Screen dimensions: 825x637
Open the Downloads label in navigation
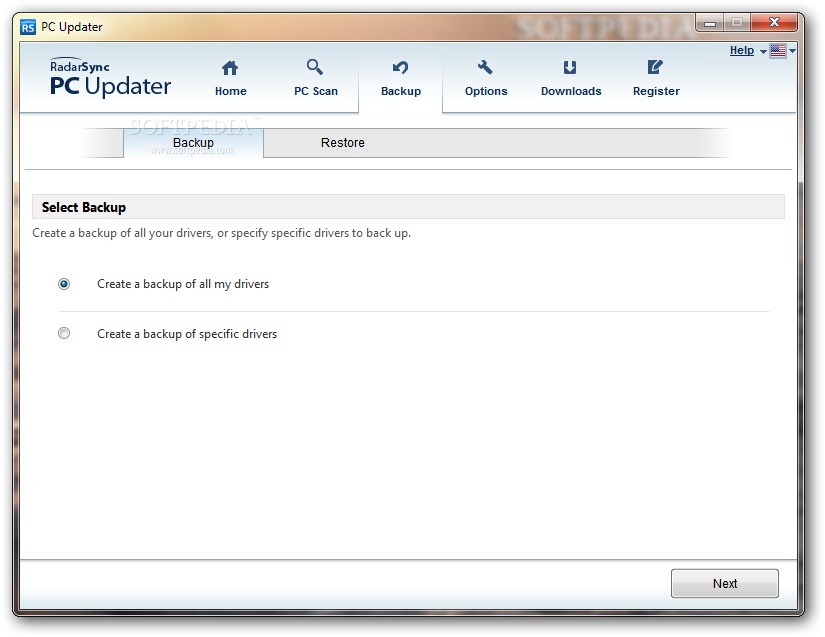[571, 91]
